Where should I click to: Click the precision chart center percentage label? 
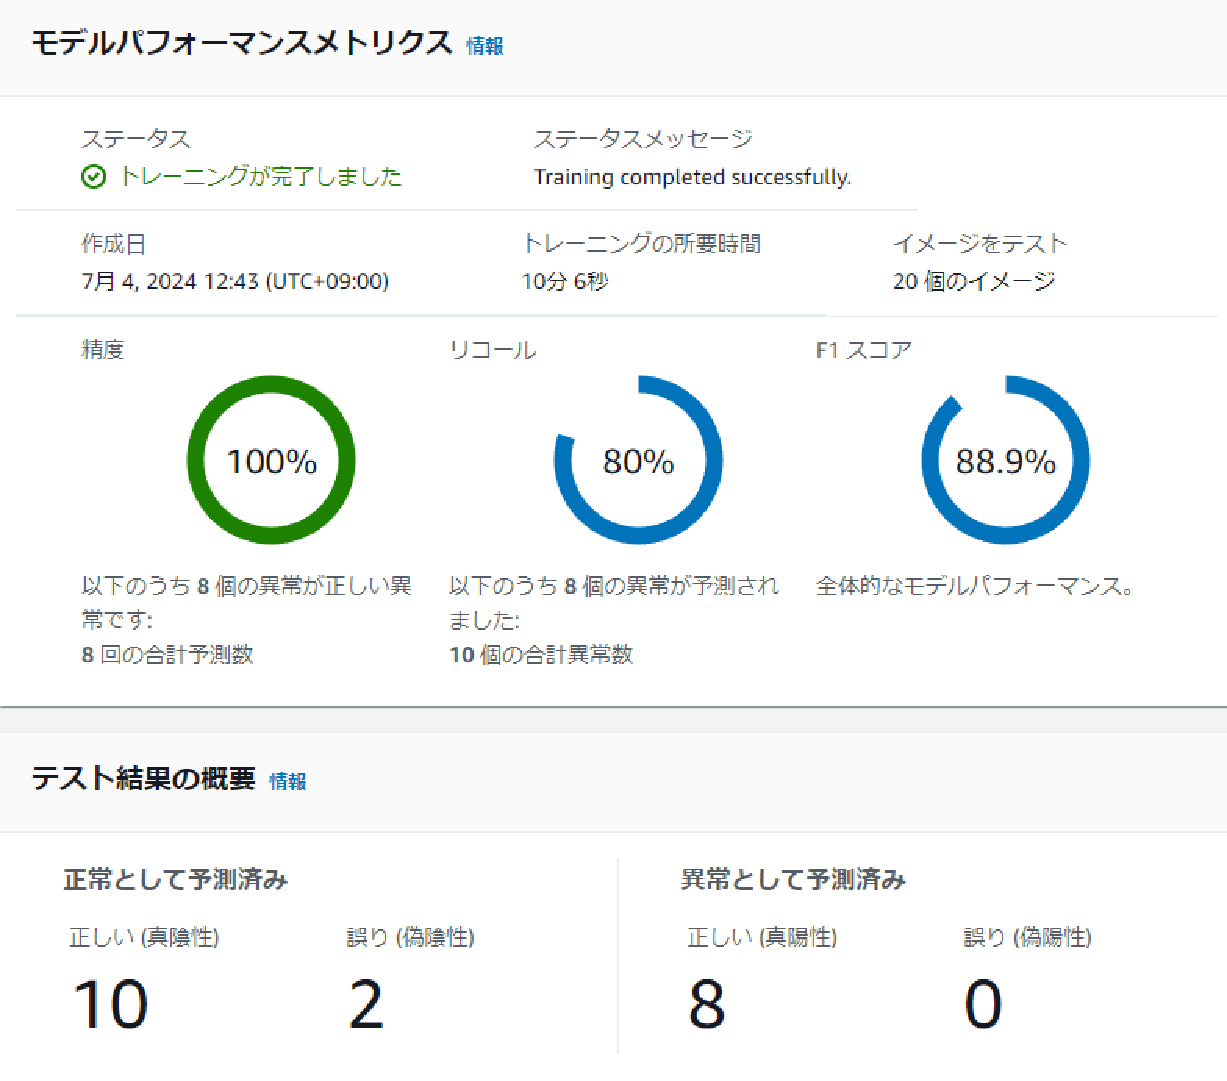click(x=270, y=460)
